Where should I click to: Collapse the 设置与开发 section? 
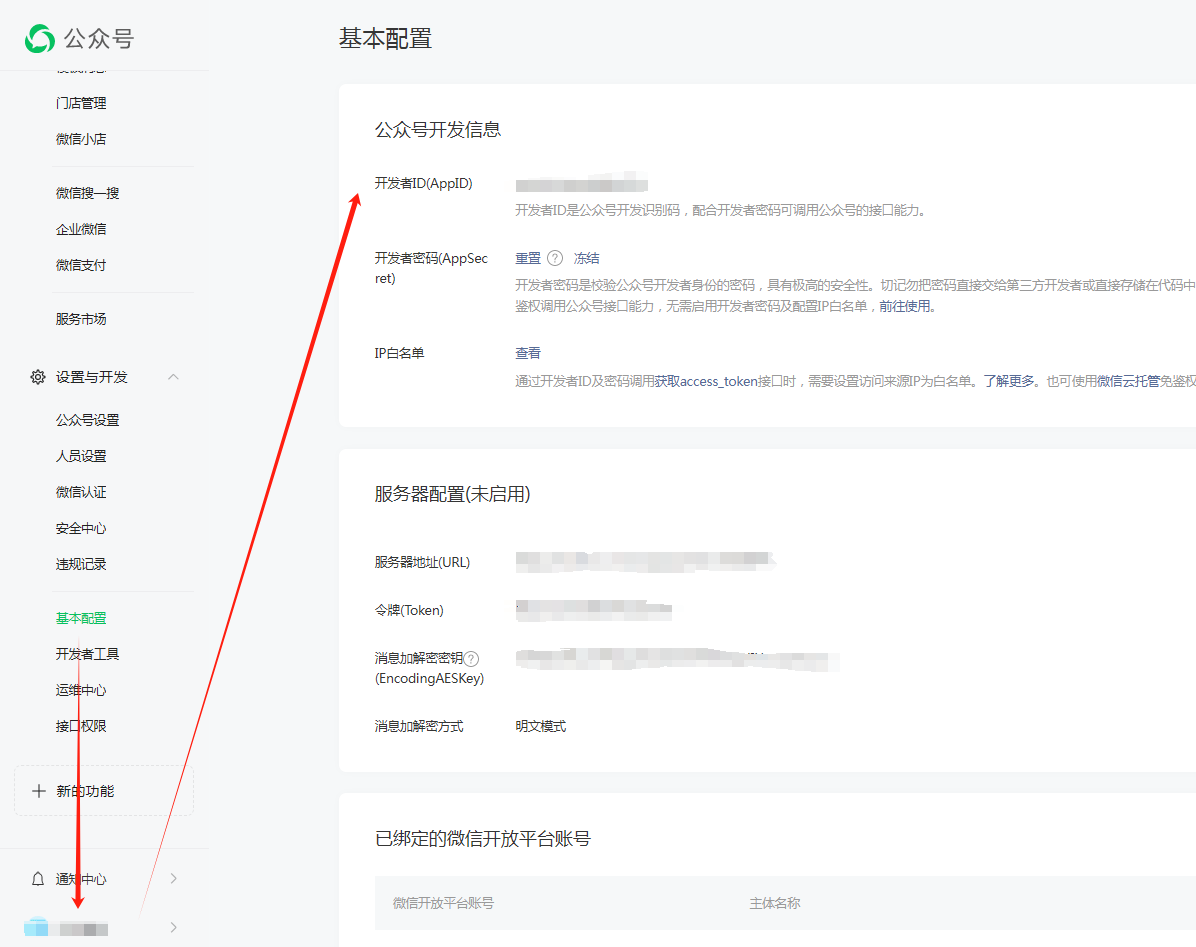(x=173, y=377)
